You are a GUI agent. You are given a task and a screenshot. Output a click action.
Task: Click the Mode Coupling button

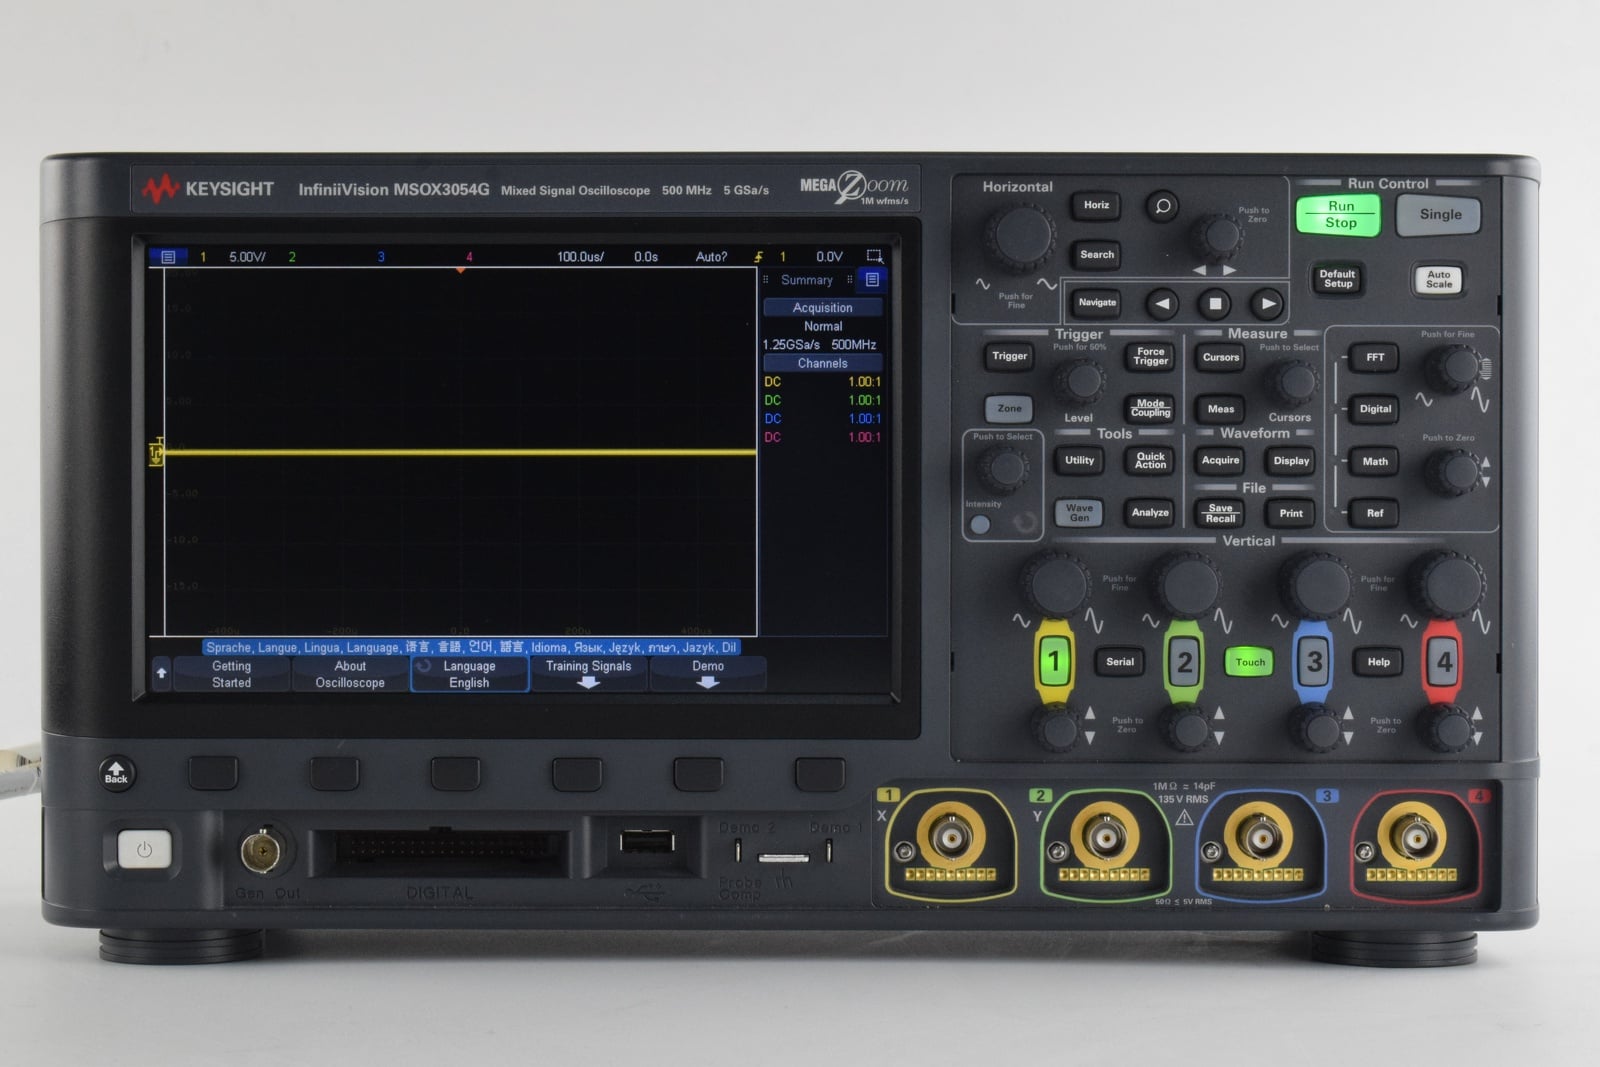pos(1150,408)
